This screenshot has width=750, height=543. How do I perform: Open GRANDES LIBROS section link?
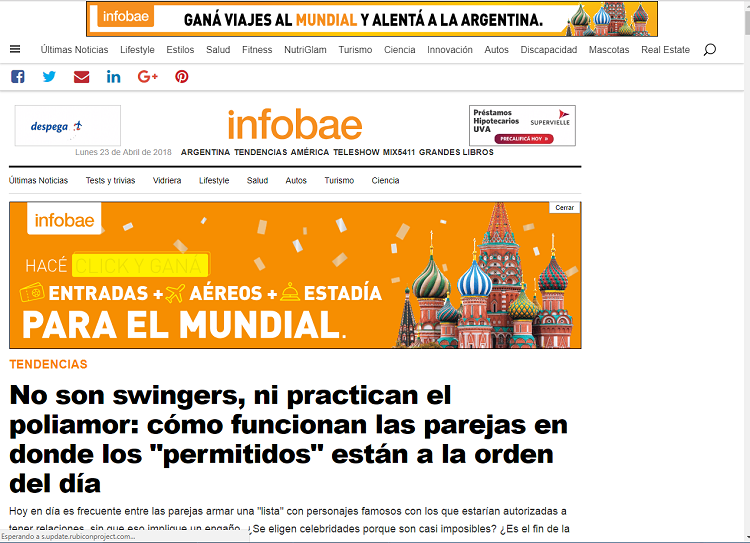(456, 152)
